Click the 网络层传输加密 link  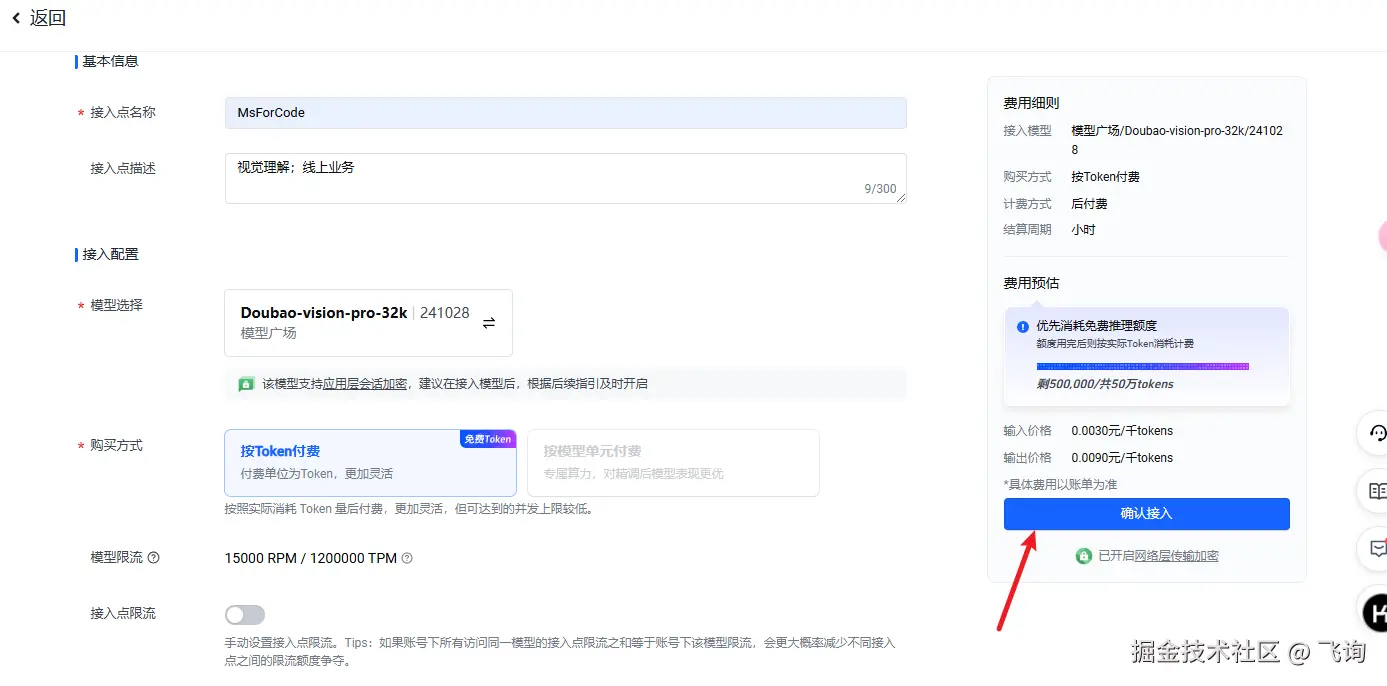[1176, 556]
